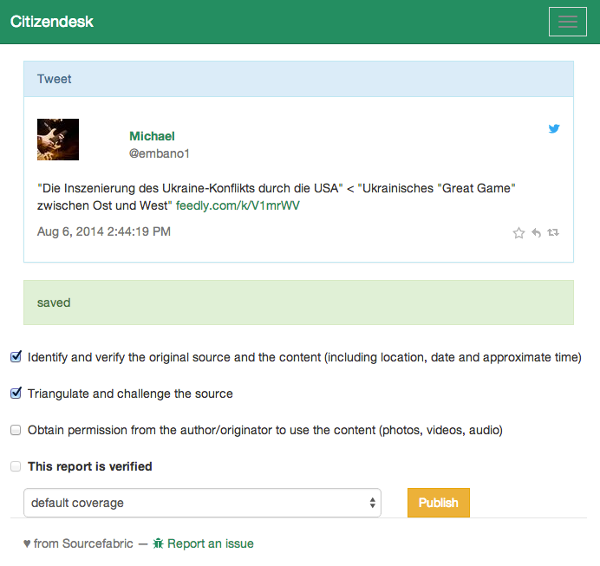This screenshot has height=566, width=600.
Task: Click the bug icon beside Report an issue
Action: coord(158,543)
